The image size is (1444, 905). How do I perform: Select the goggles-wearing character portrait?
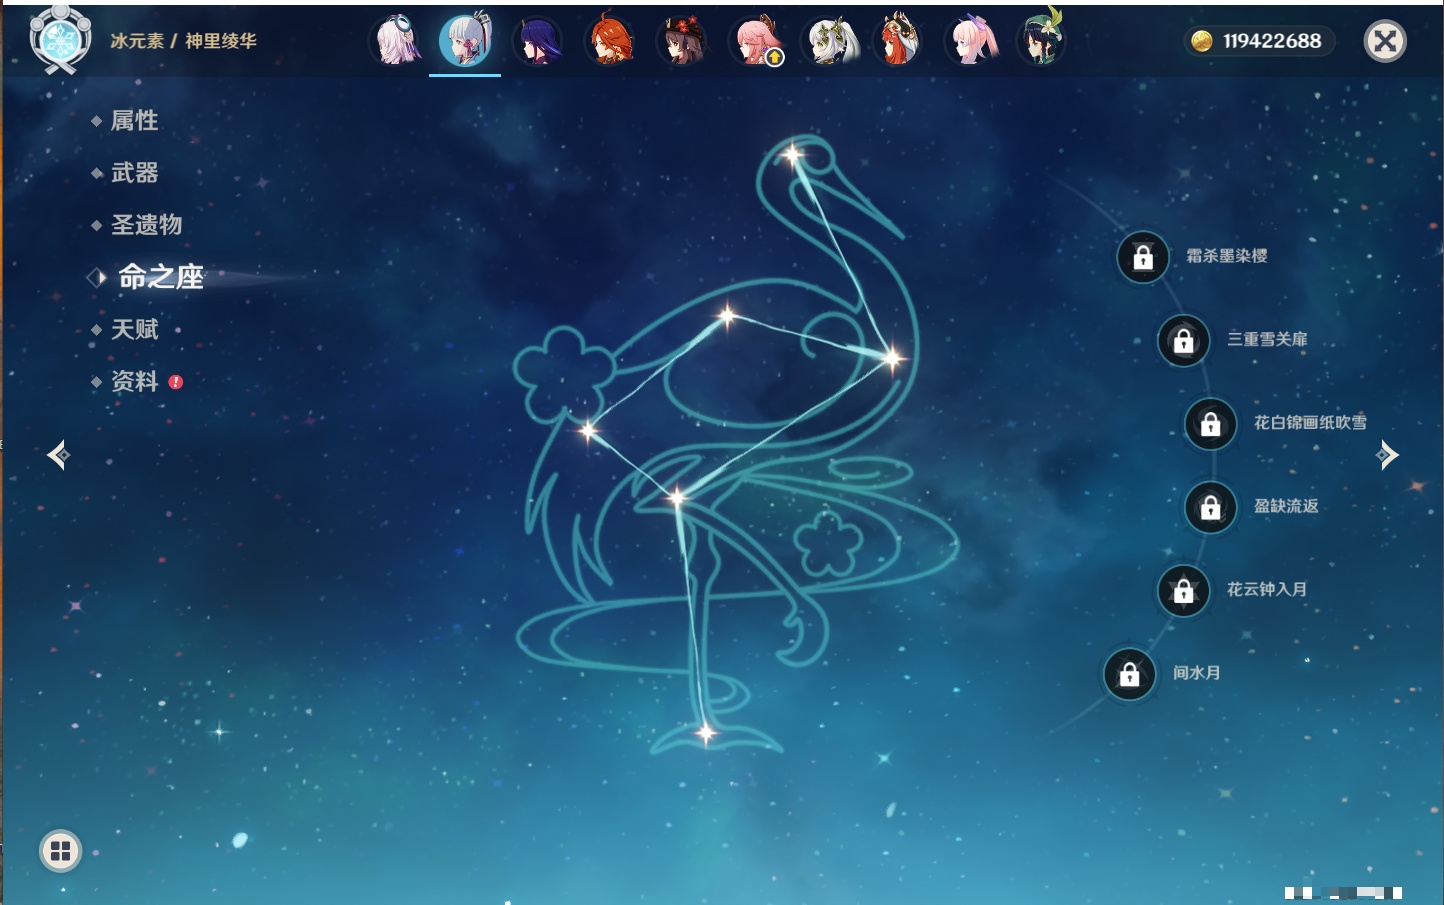click(395, 41)
